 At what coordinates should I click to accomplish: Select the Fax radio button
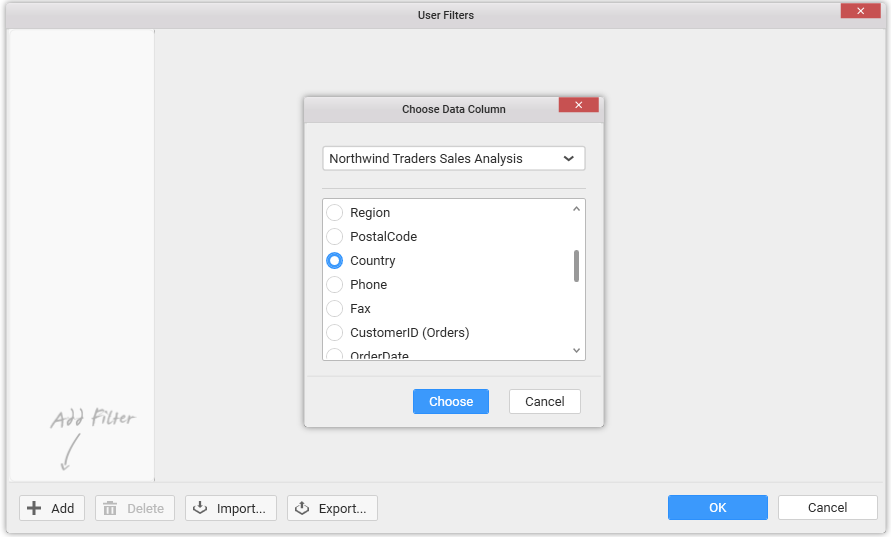click(335, 309)
